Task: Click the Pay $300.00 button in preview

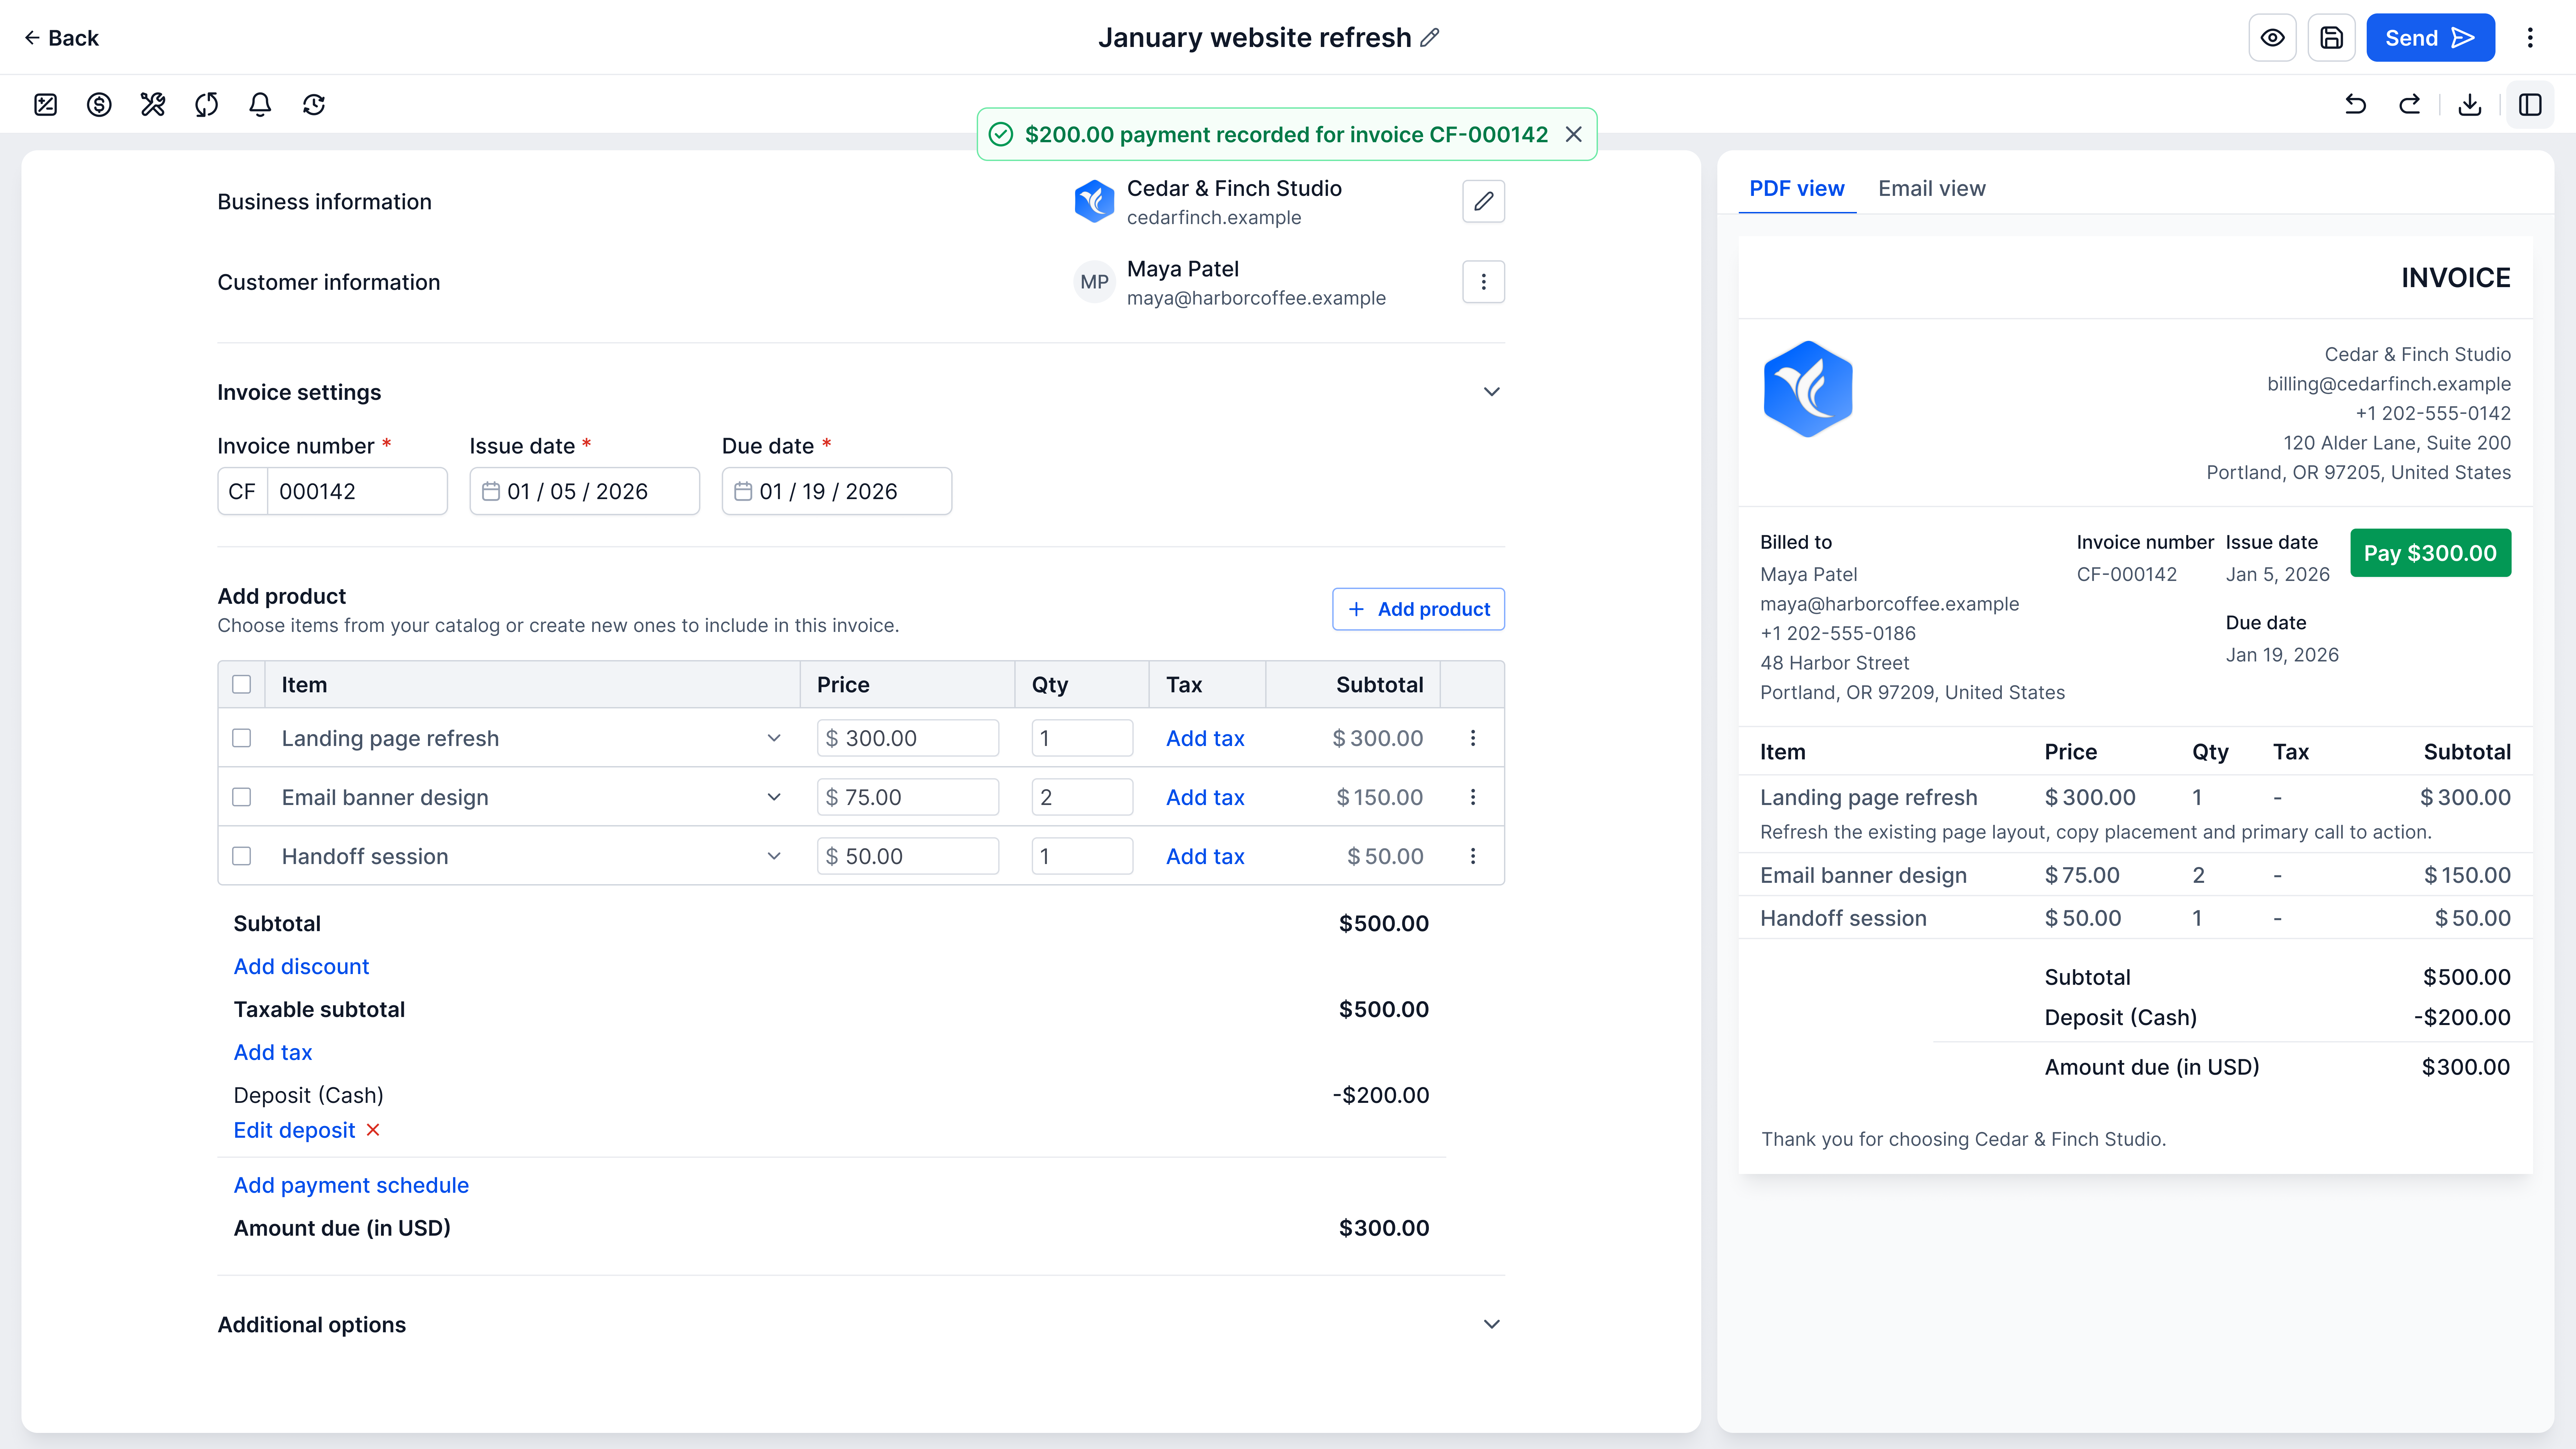Action: coord(2430,553)
